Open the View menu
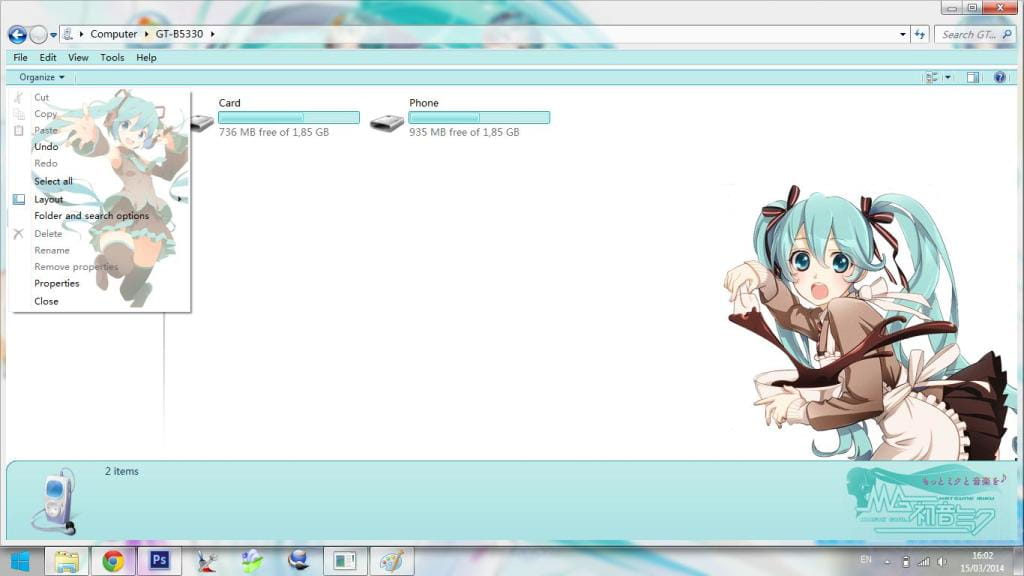The height and width of the screenshot is (576, 1024). [78, 57]
